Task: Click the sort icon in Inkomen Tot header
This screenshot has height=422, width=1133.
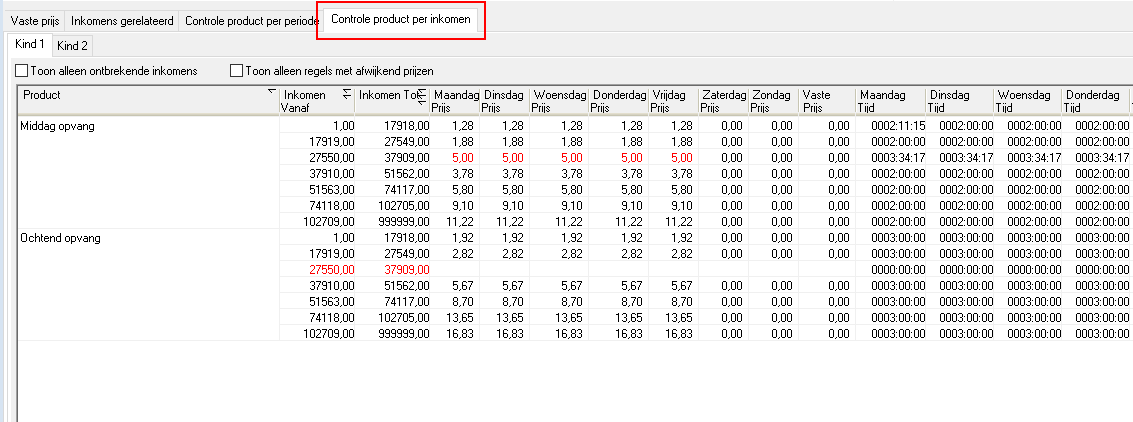Action: (x=421, y=95)
